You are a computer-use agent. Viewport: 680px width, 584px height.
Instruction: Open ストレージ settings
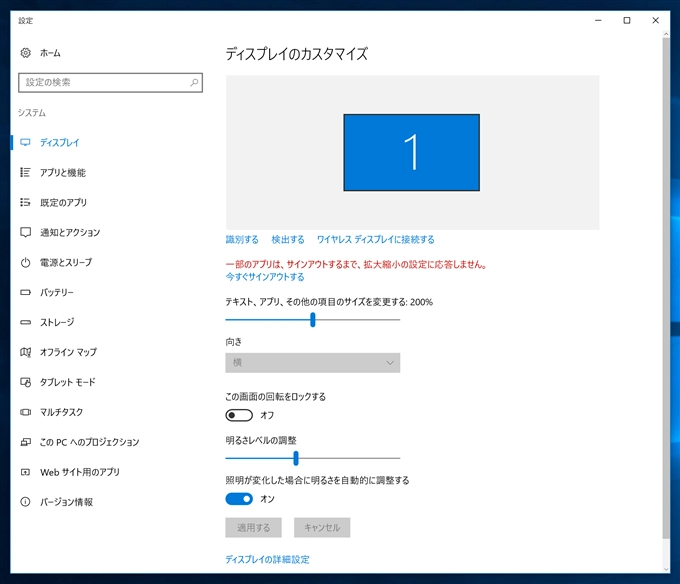coord(57,322)
